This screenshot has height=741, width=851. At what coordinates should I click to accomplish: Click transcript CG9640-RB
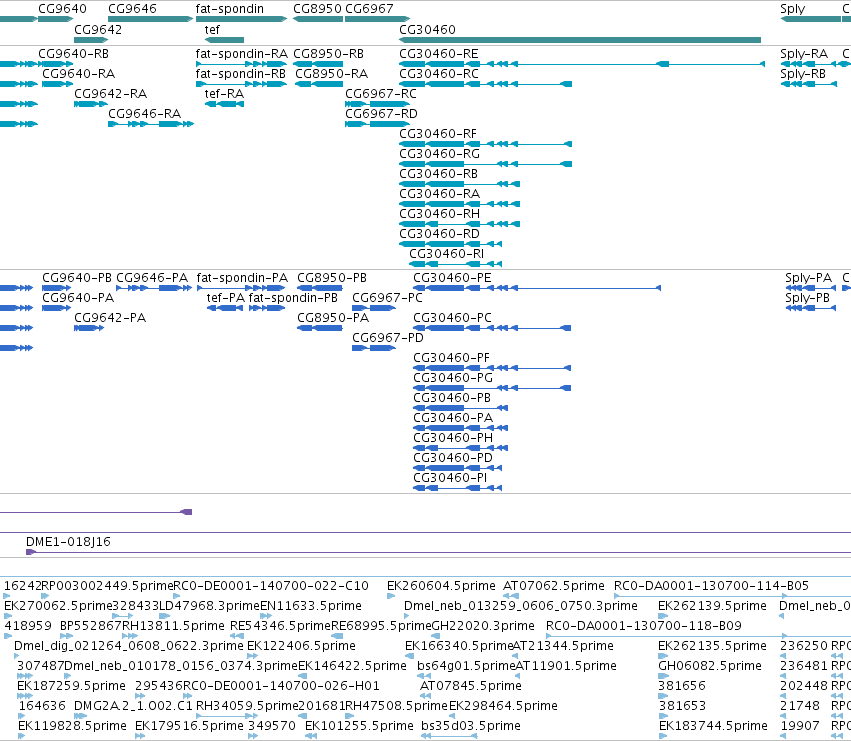click(73, 54)
